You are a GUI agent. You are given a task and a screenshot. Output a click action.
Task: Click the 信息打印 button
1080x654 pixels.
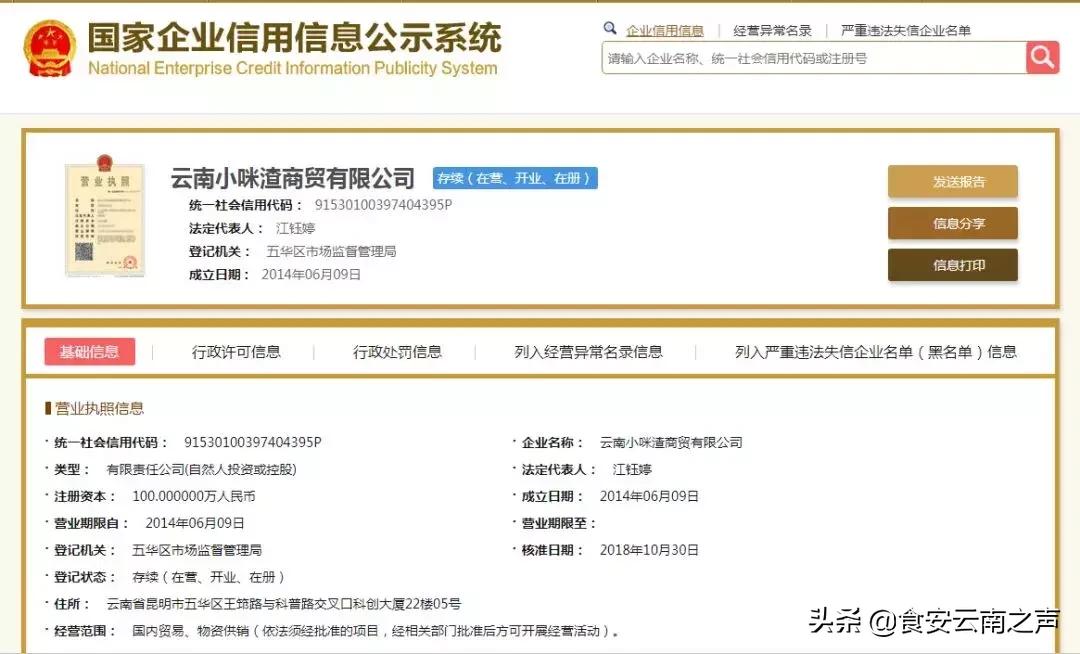(952, 265)
